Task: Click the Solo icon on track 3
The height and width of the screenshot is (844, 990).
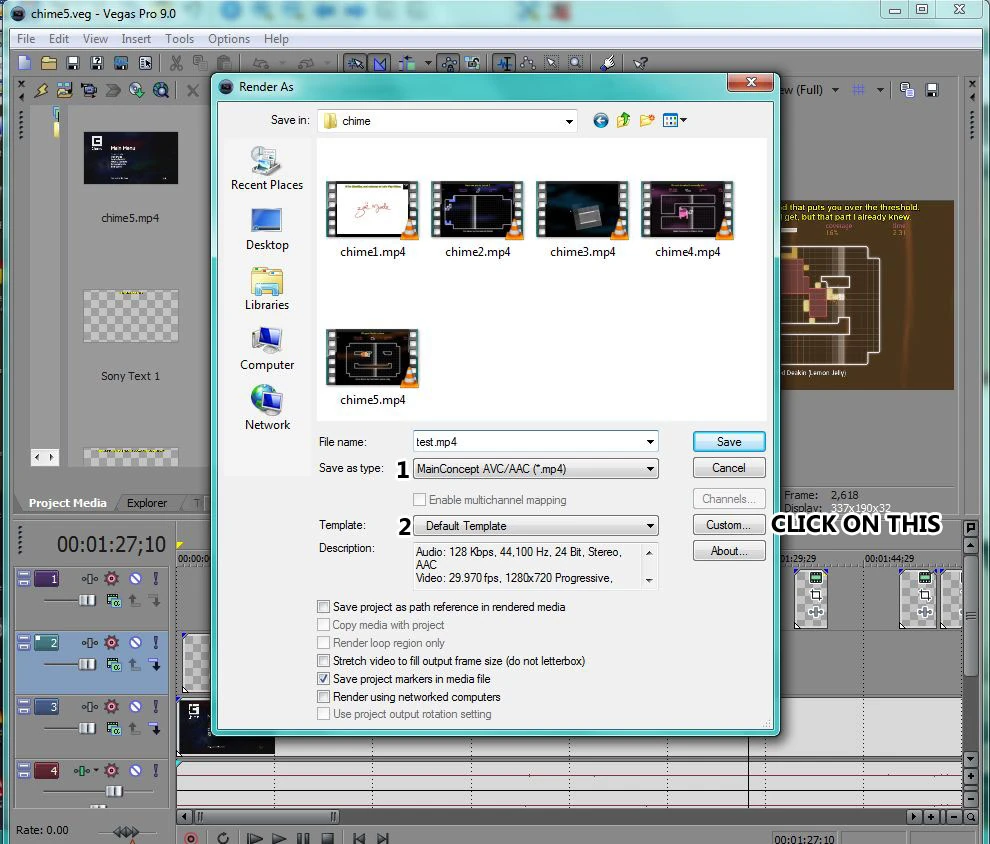Action: point(155,707)
